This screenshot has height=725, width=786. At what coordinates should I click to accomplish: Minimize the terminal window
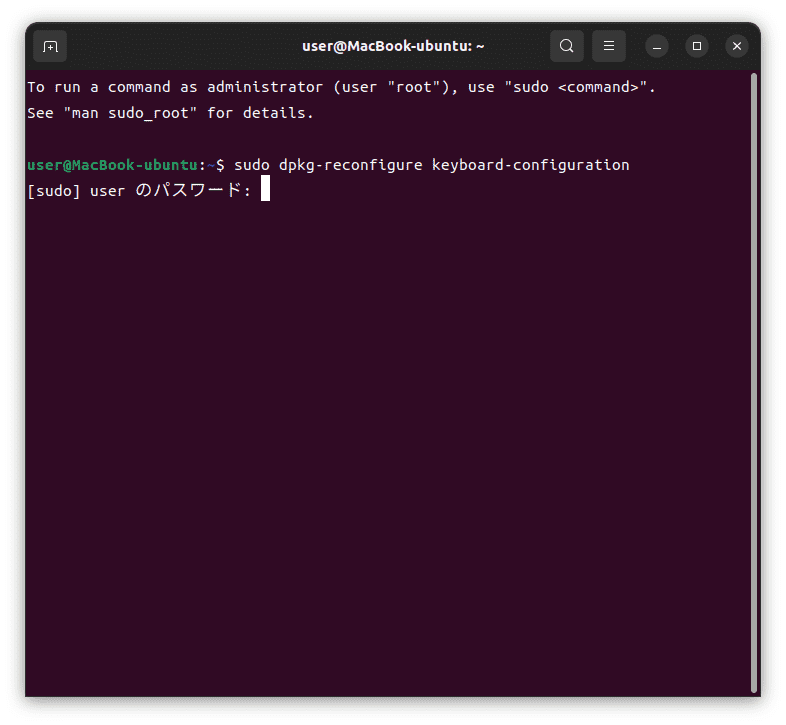657,47
